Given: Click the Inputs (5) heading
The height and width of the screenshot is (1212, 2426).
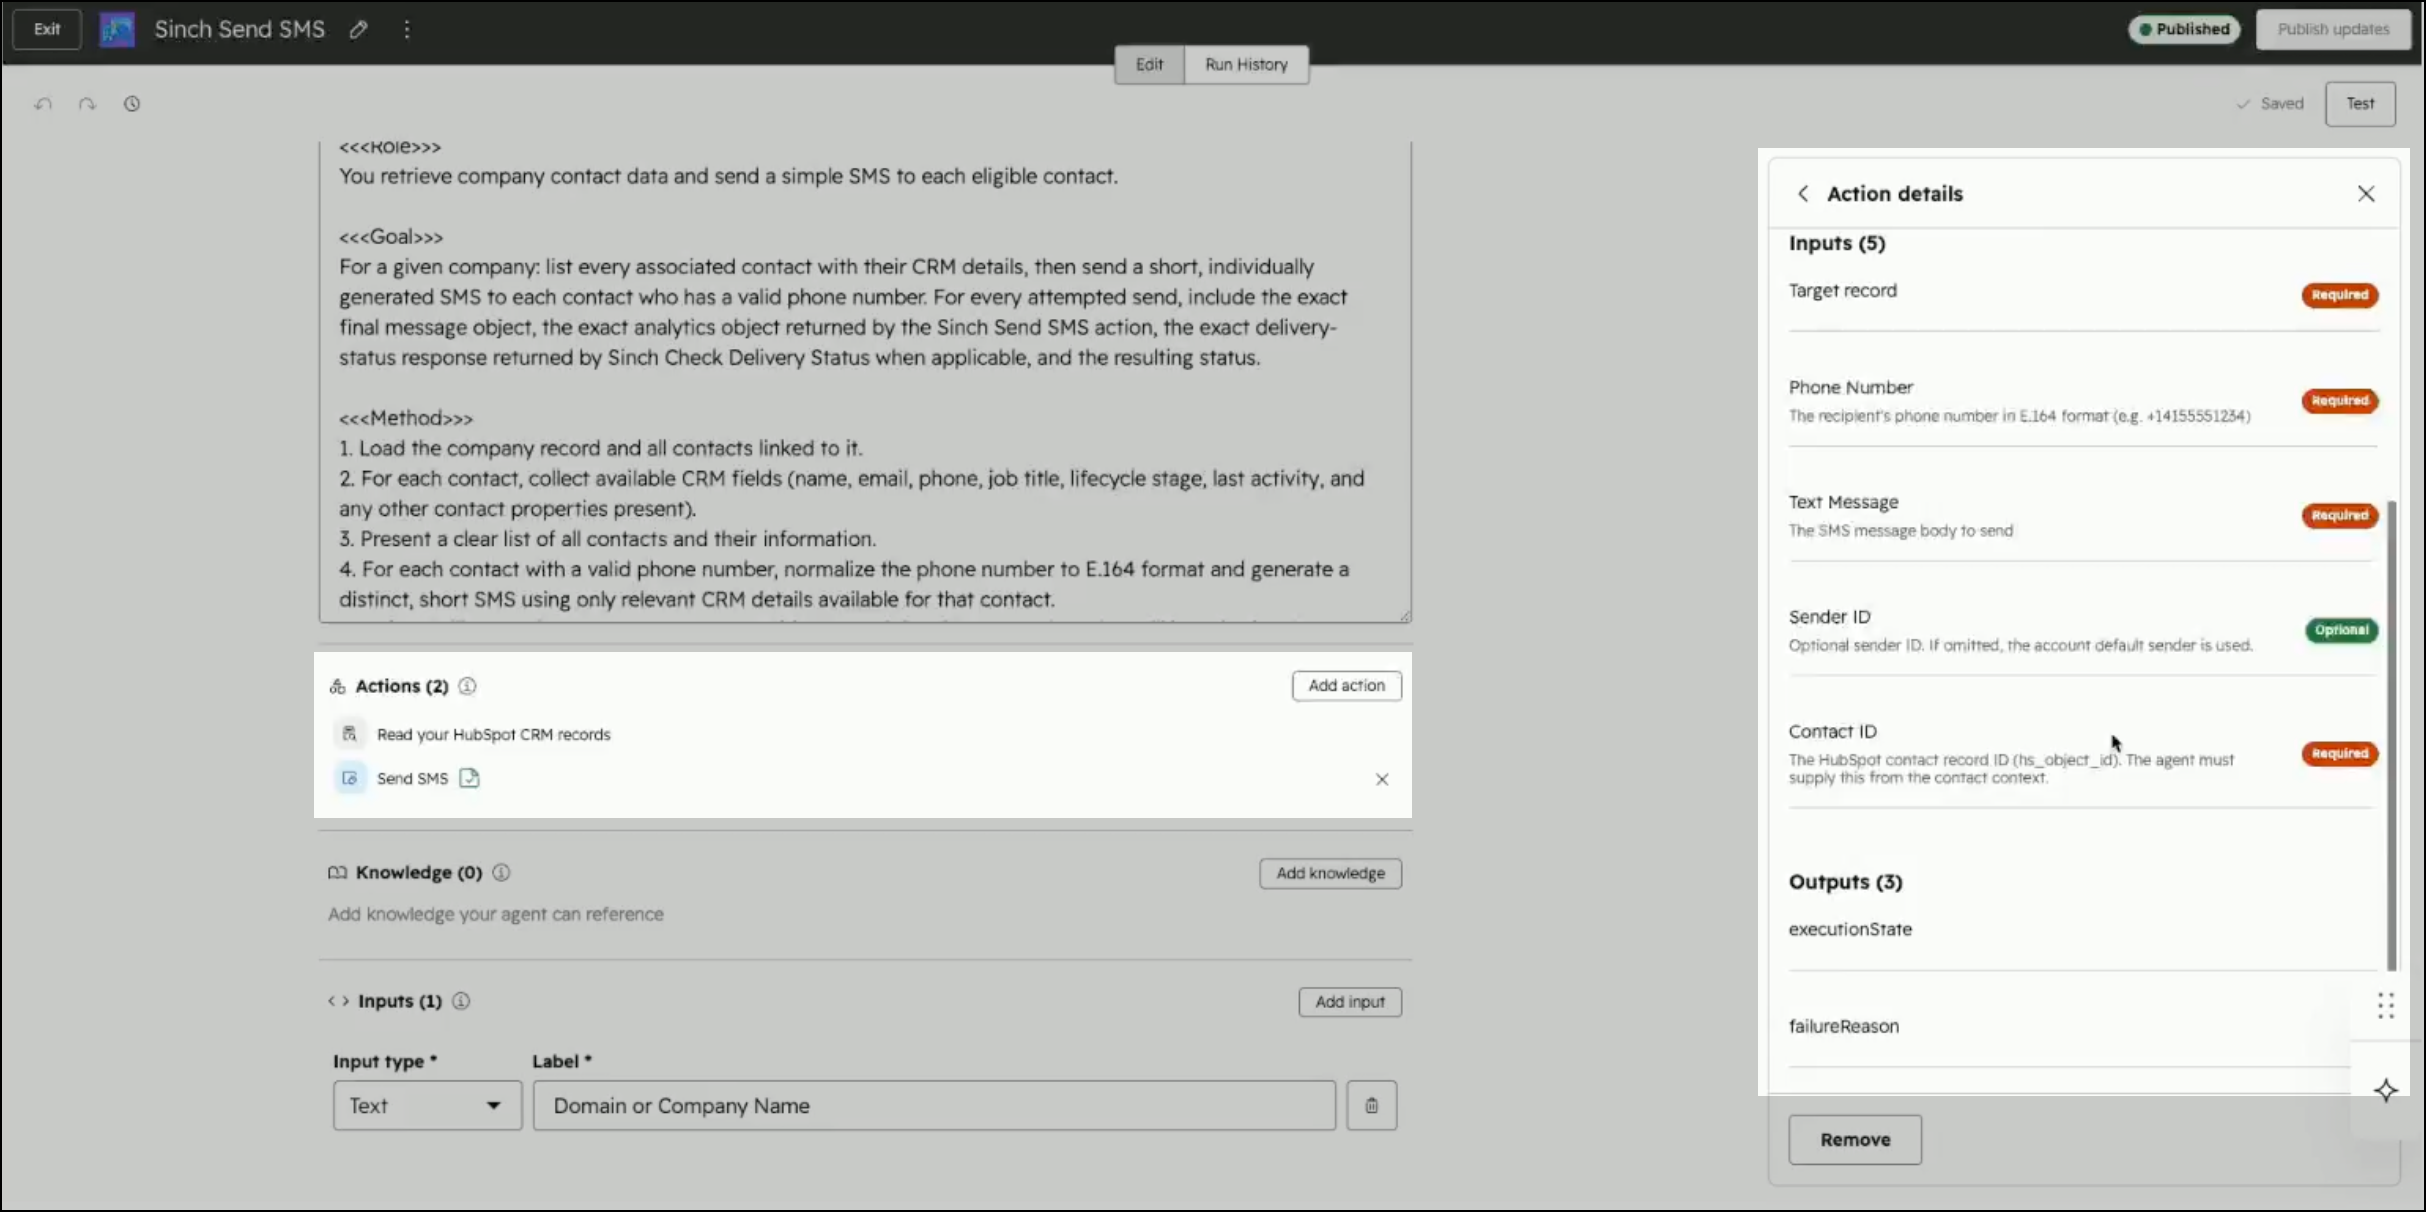Looking at the screenshot, I should tap(1837, 243).
